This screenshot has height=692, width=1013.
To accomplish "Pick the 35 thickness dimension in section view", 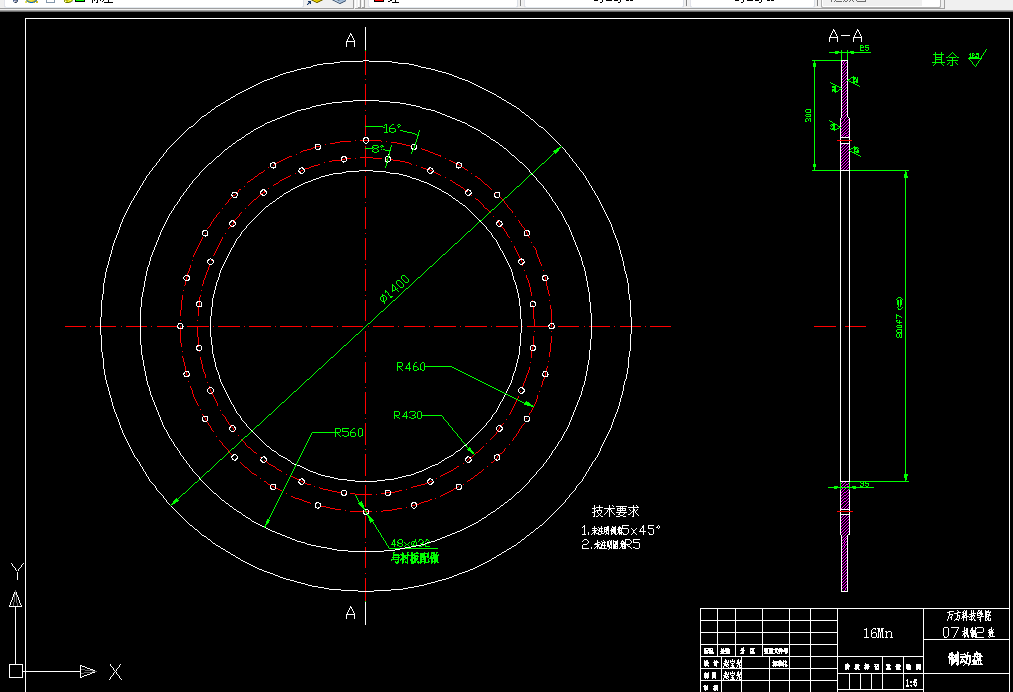I will pyautogui.click(x=864, y=484).
